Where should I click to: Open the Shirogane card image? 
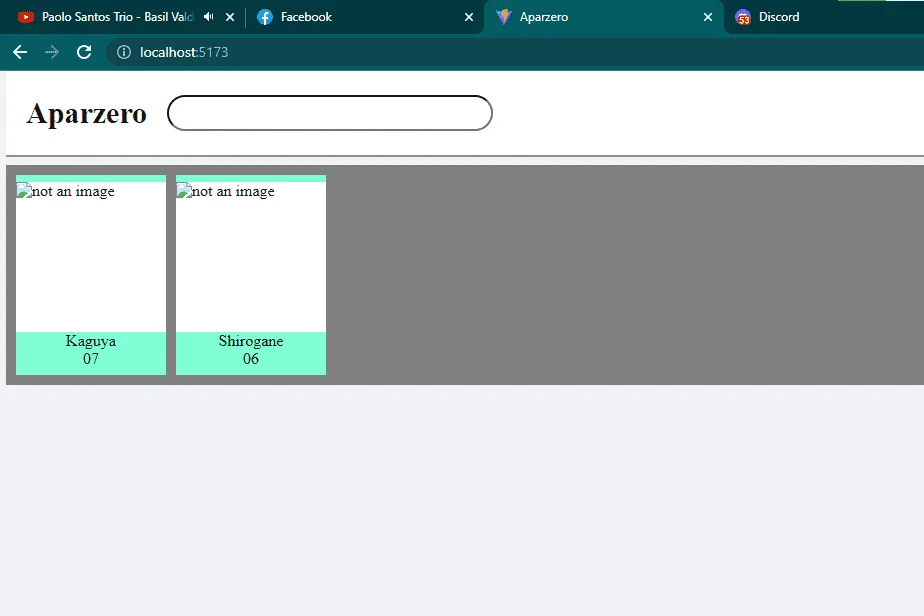251,256
